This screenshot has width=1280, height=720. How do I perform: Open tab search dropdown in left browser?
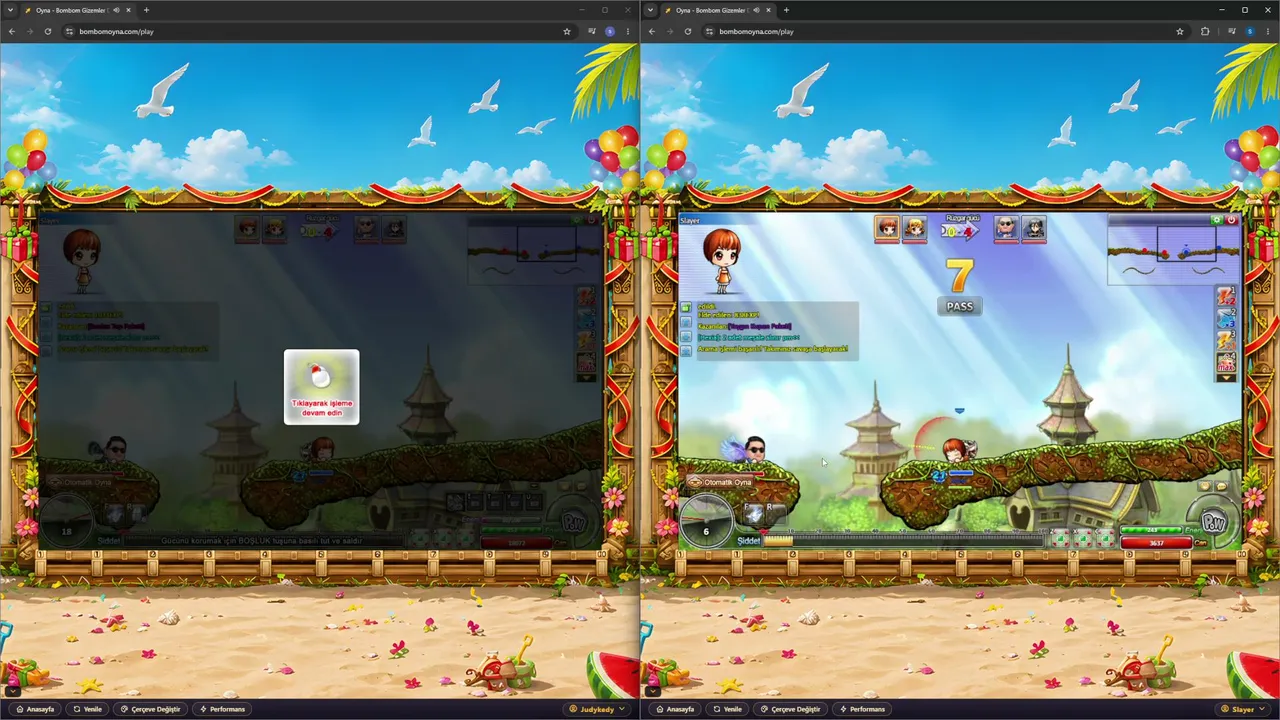pyautogui.click(x=10, y=10)
